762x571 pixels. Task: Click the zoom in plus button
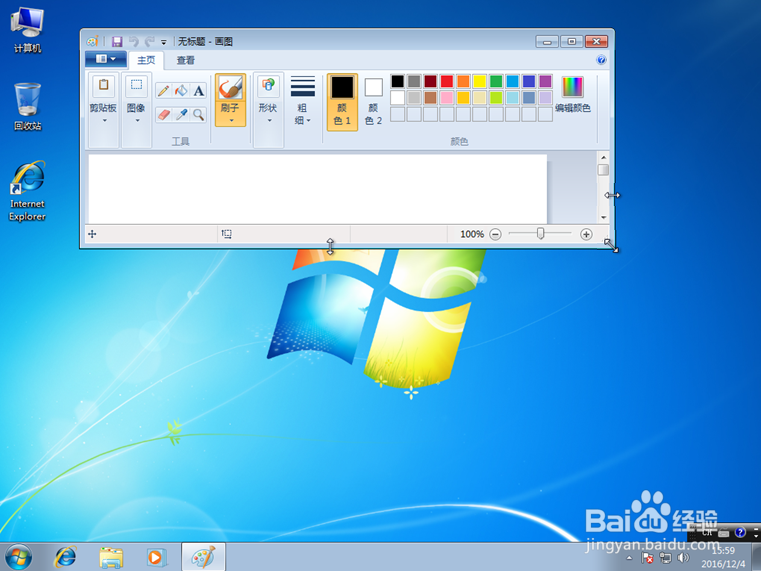[x=586, y=234]
